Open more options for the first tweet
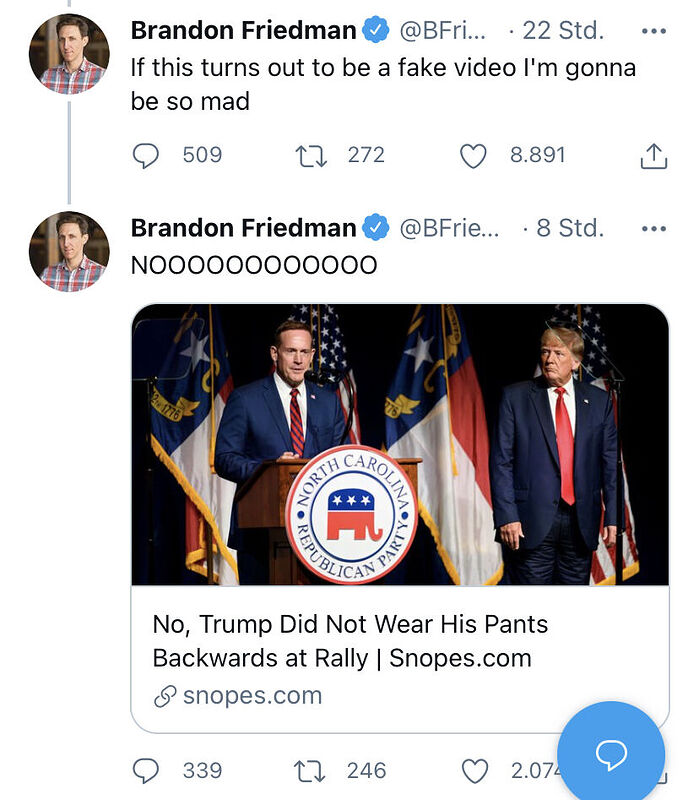 653,31
